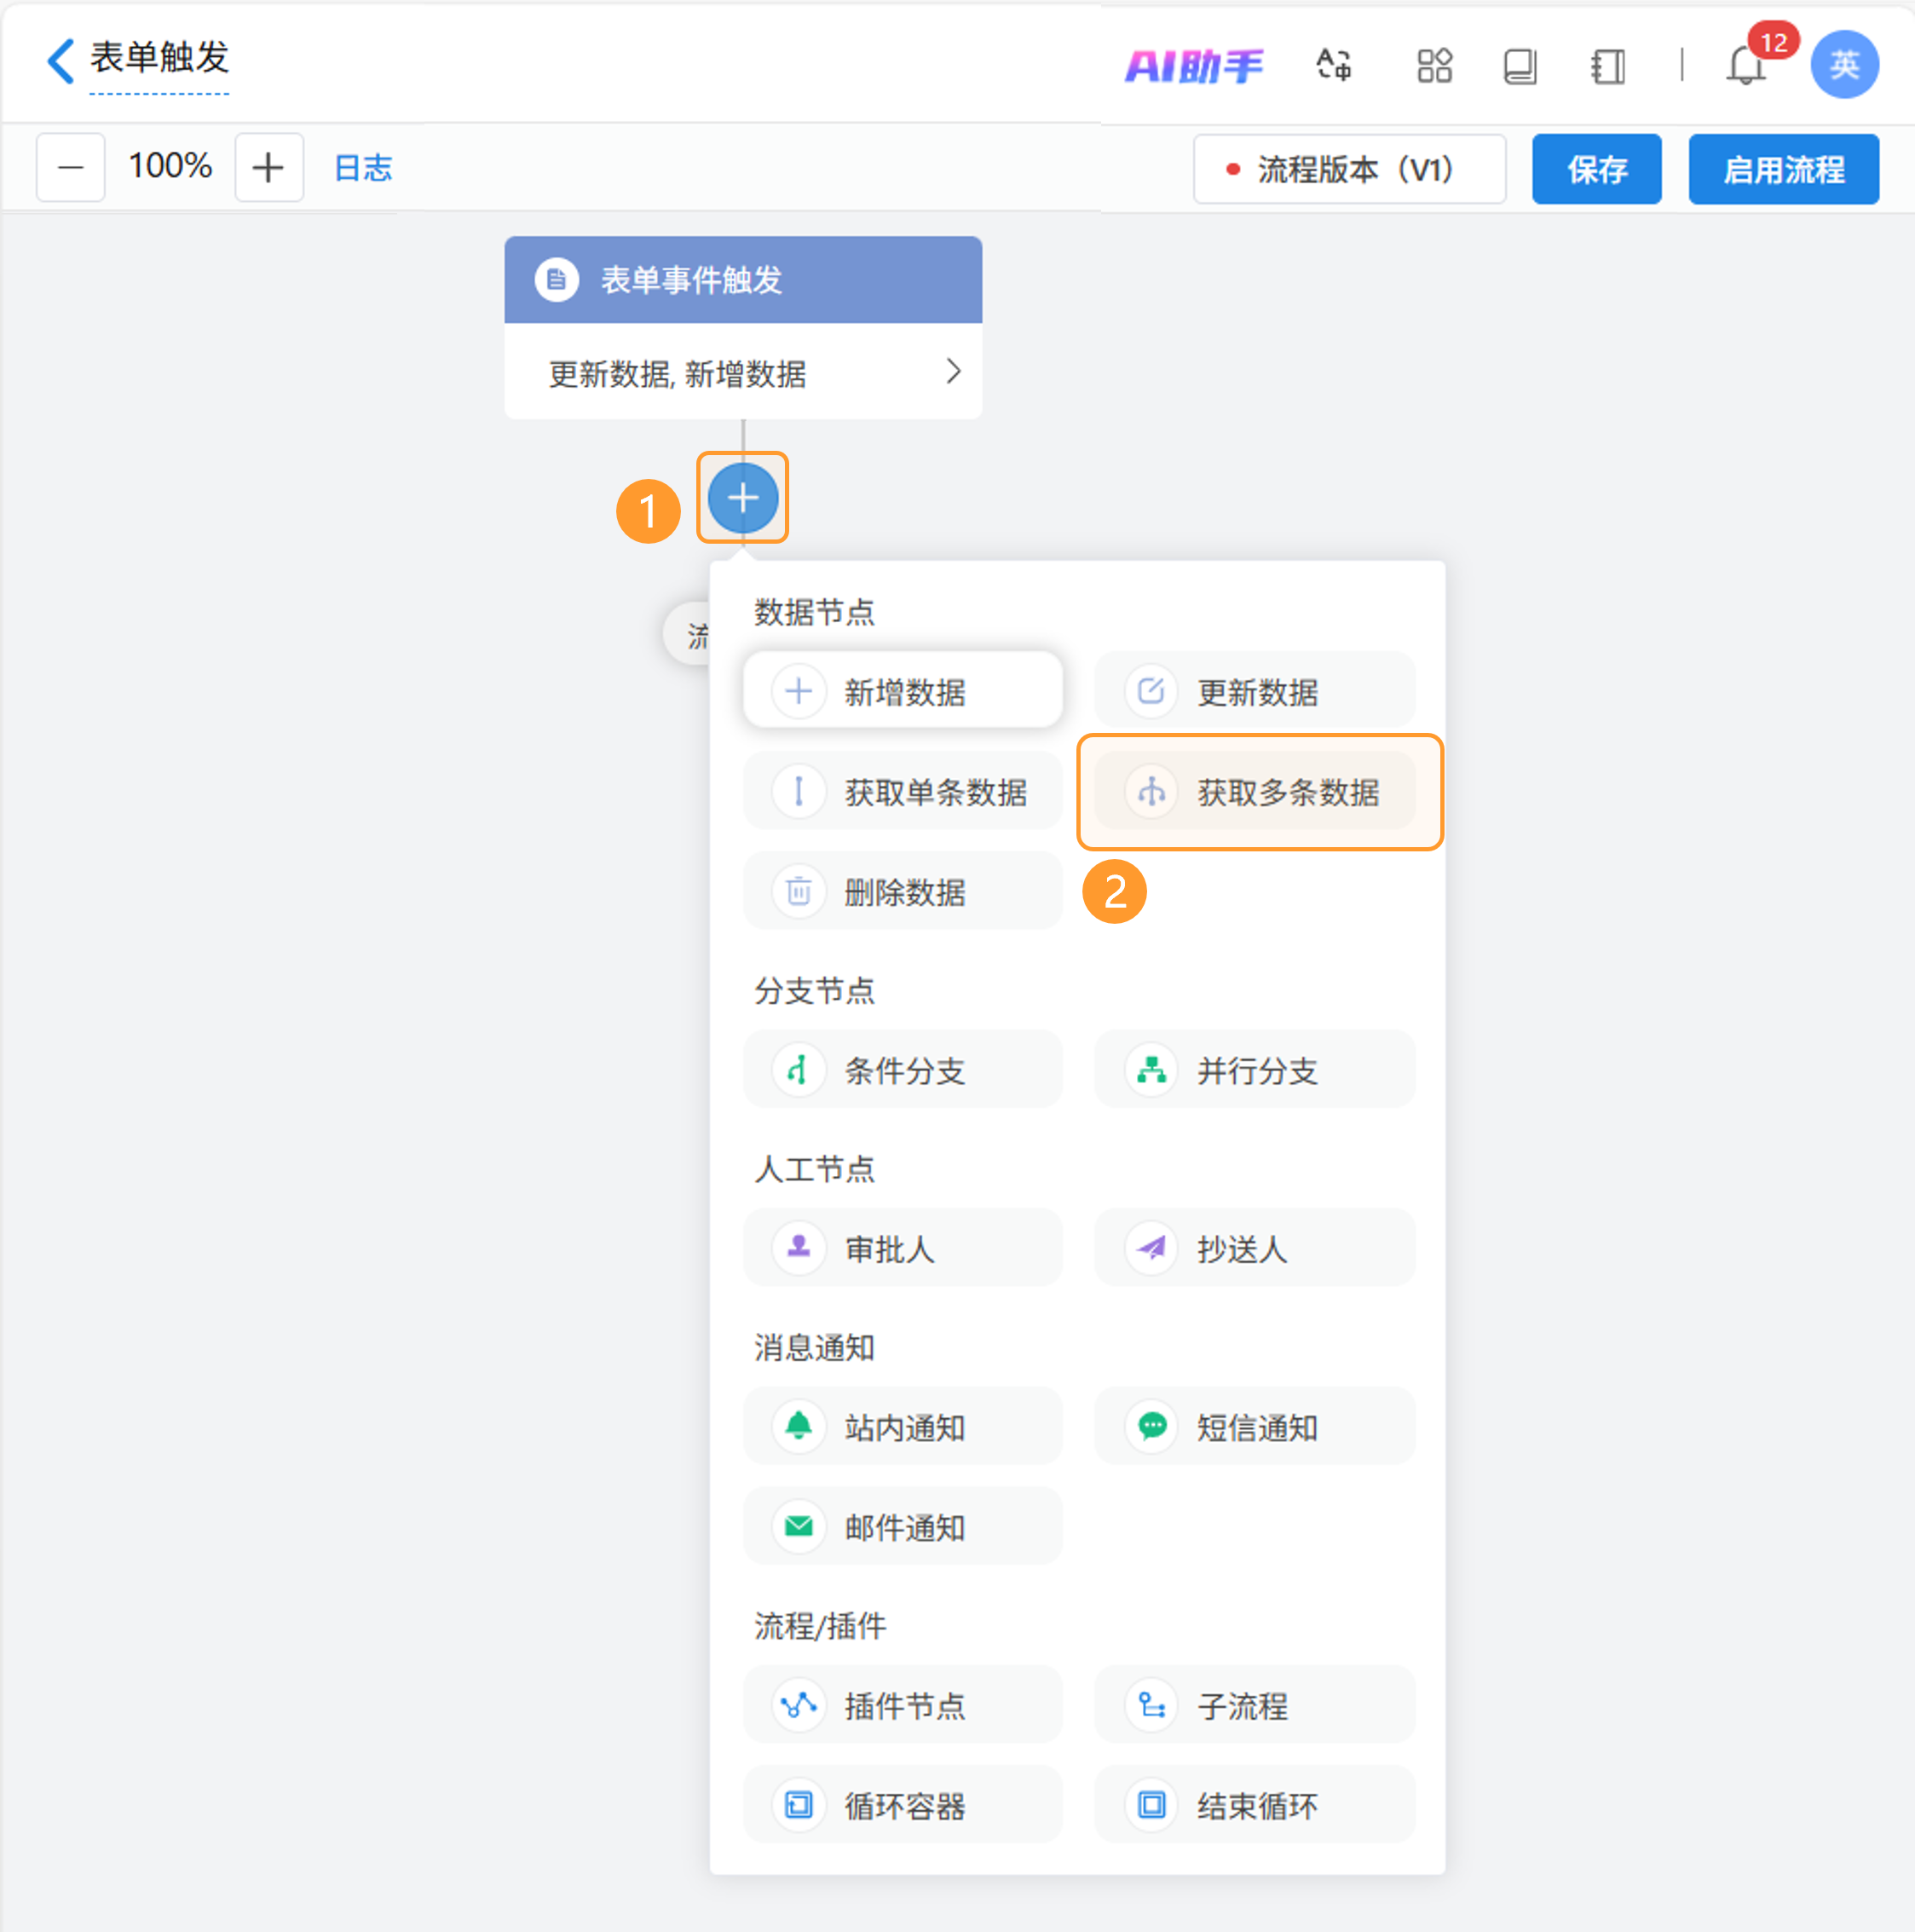Expand the 更新数据, 新增数据 trigger chevron
The width and height of the screenshot is (1915, 1932).
953,372
